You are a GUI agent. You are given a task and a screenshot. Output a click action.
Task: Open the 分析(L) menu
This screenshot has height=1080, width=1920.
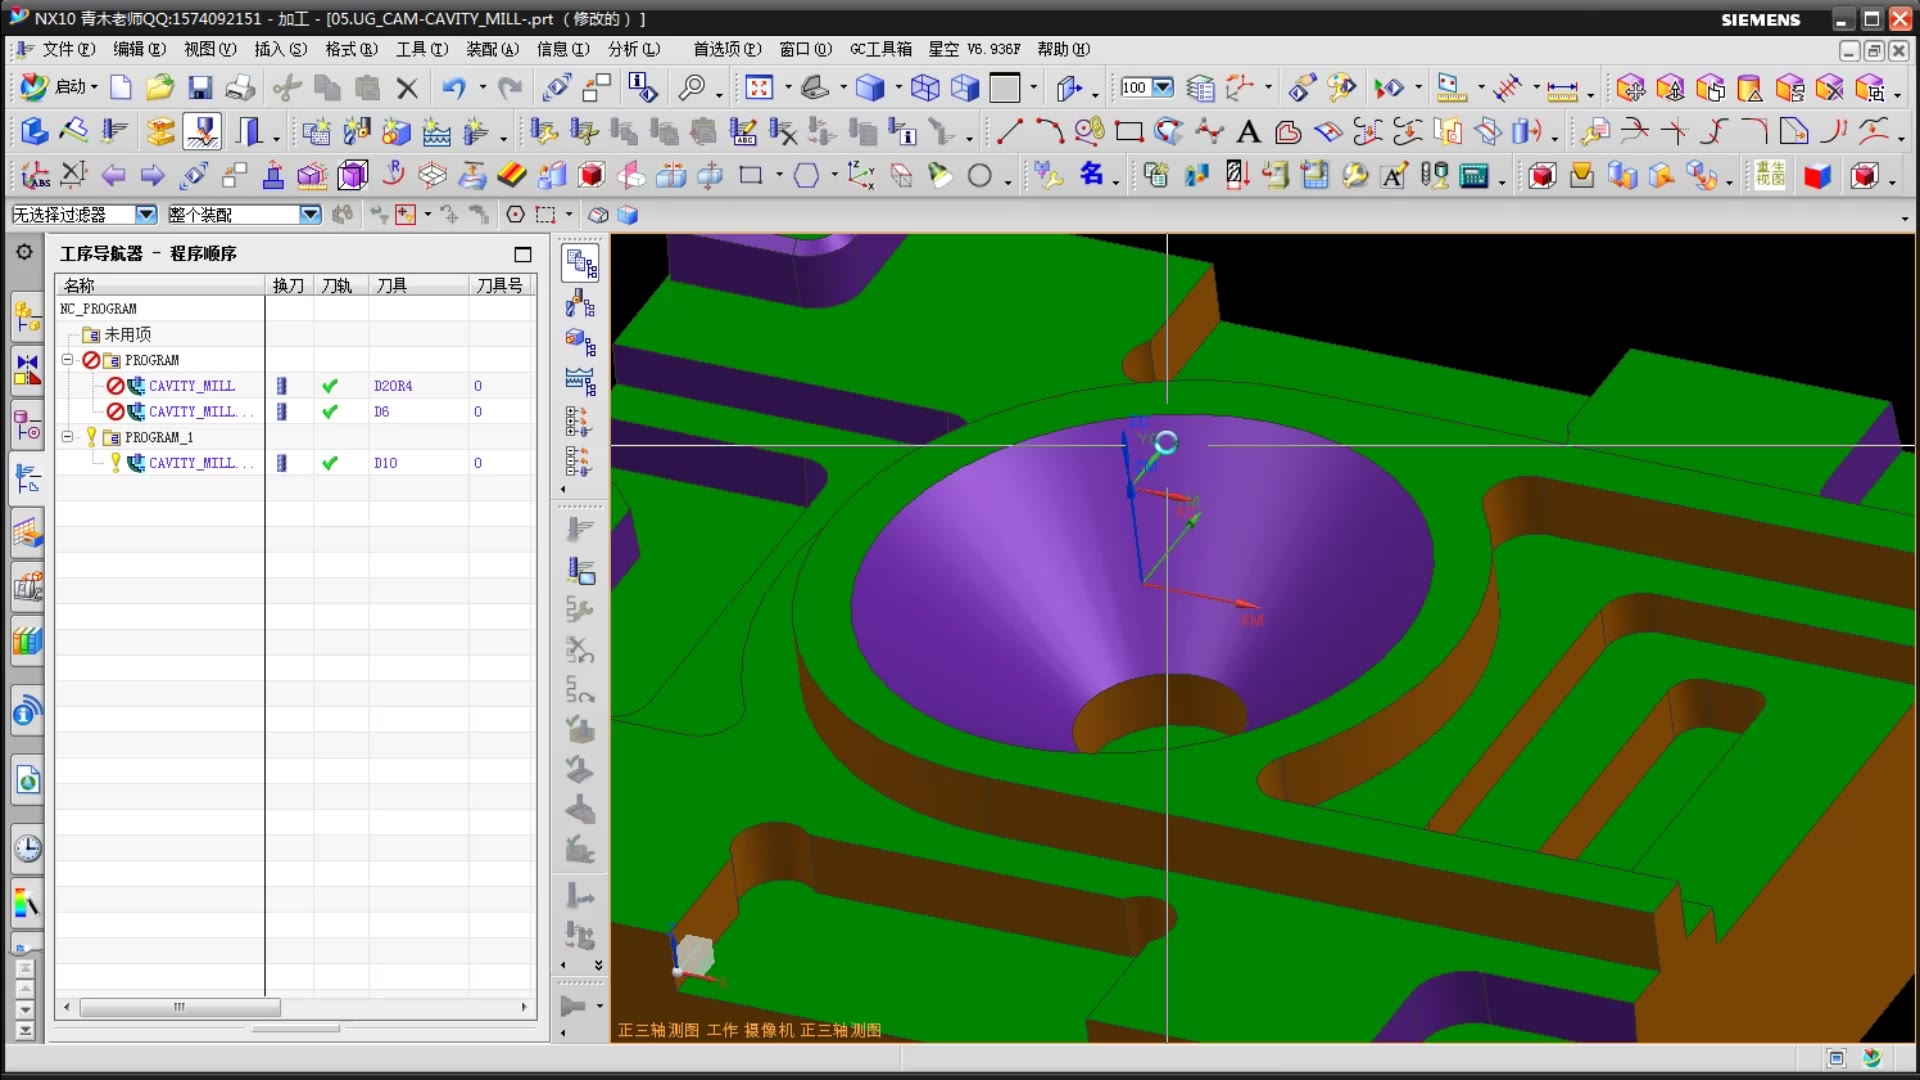click(633, 49)
